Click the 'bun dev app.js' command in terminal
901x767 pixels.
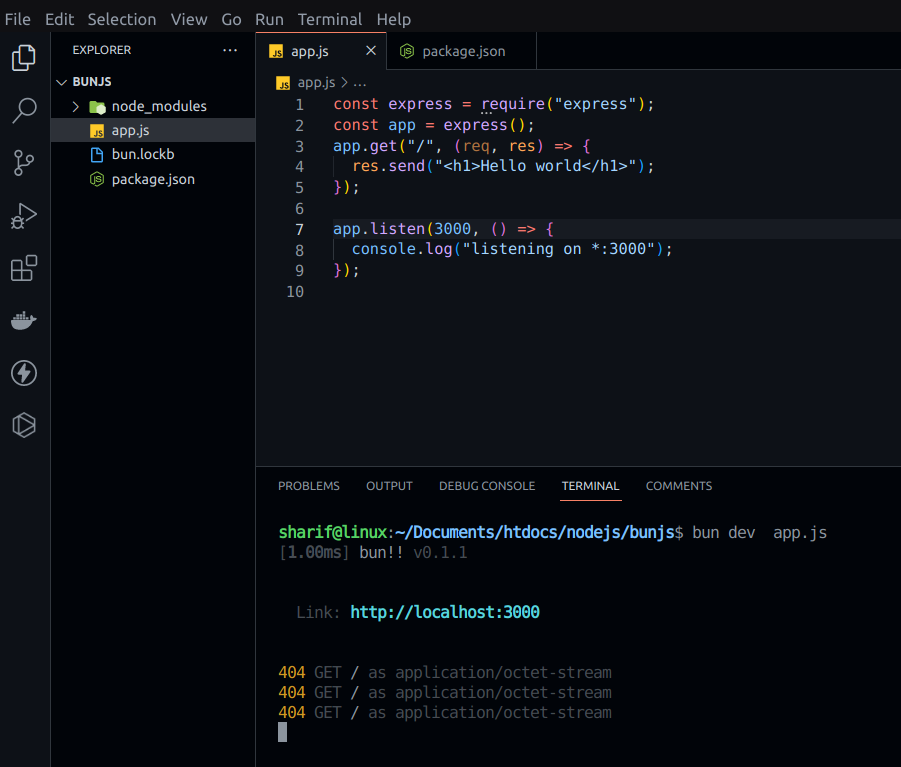click(x=759, y=533)
